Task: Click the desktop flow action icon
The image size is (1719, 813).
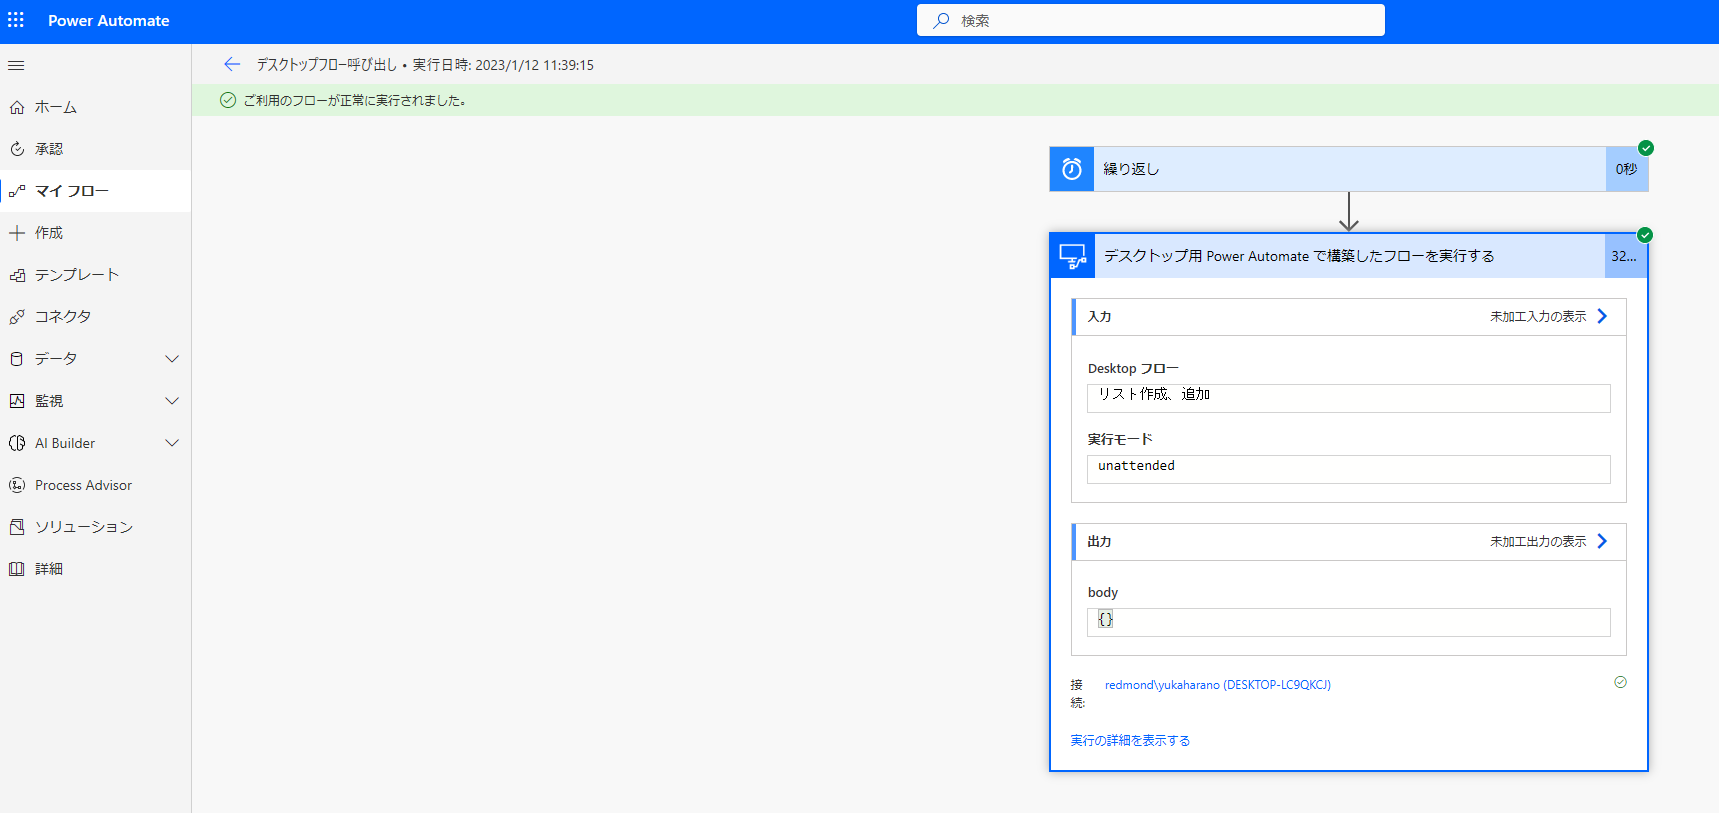Action: coord(1073,256)
